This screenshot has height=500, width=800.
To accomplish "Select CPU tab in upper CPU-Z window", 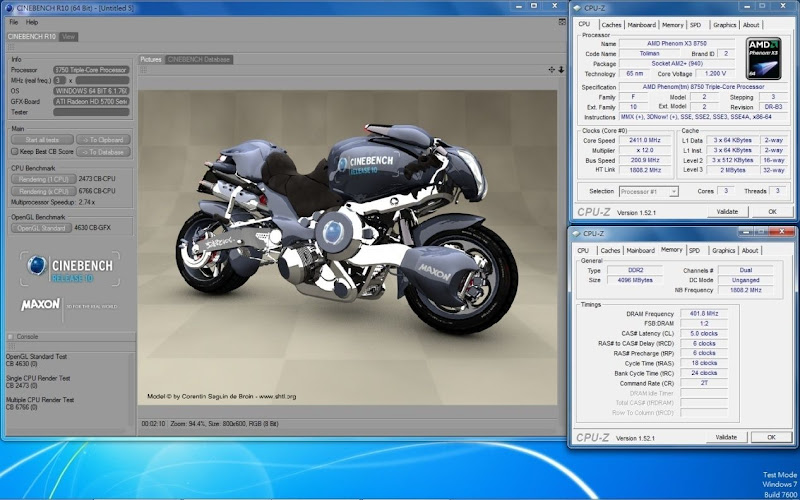I will (585, 24).
